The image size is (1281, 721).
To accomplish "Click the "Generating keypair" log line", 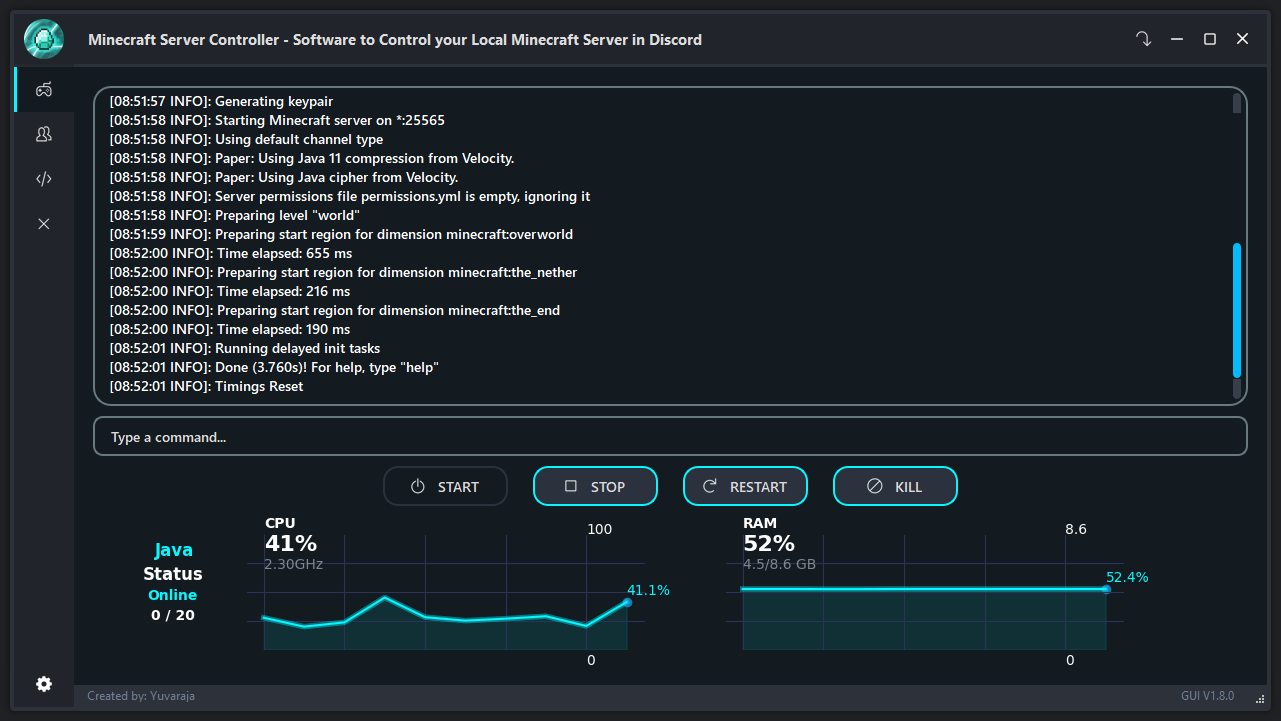I will 221,101.
